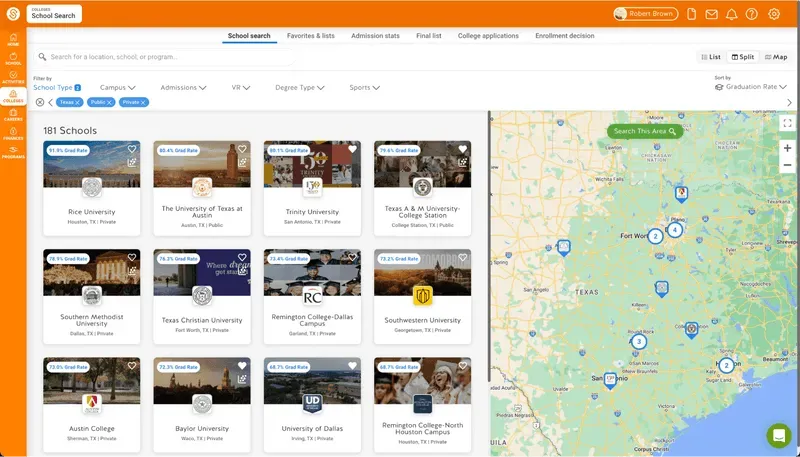Open School section in sidebar
Viewport: 800px width, 457px height.
pyautogui.click(x=13, y=59)
